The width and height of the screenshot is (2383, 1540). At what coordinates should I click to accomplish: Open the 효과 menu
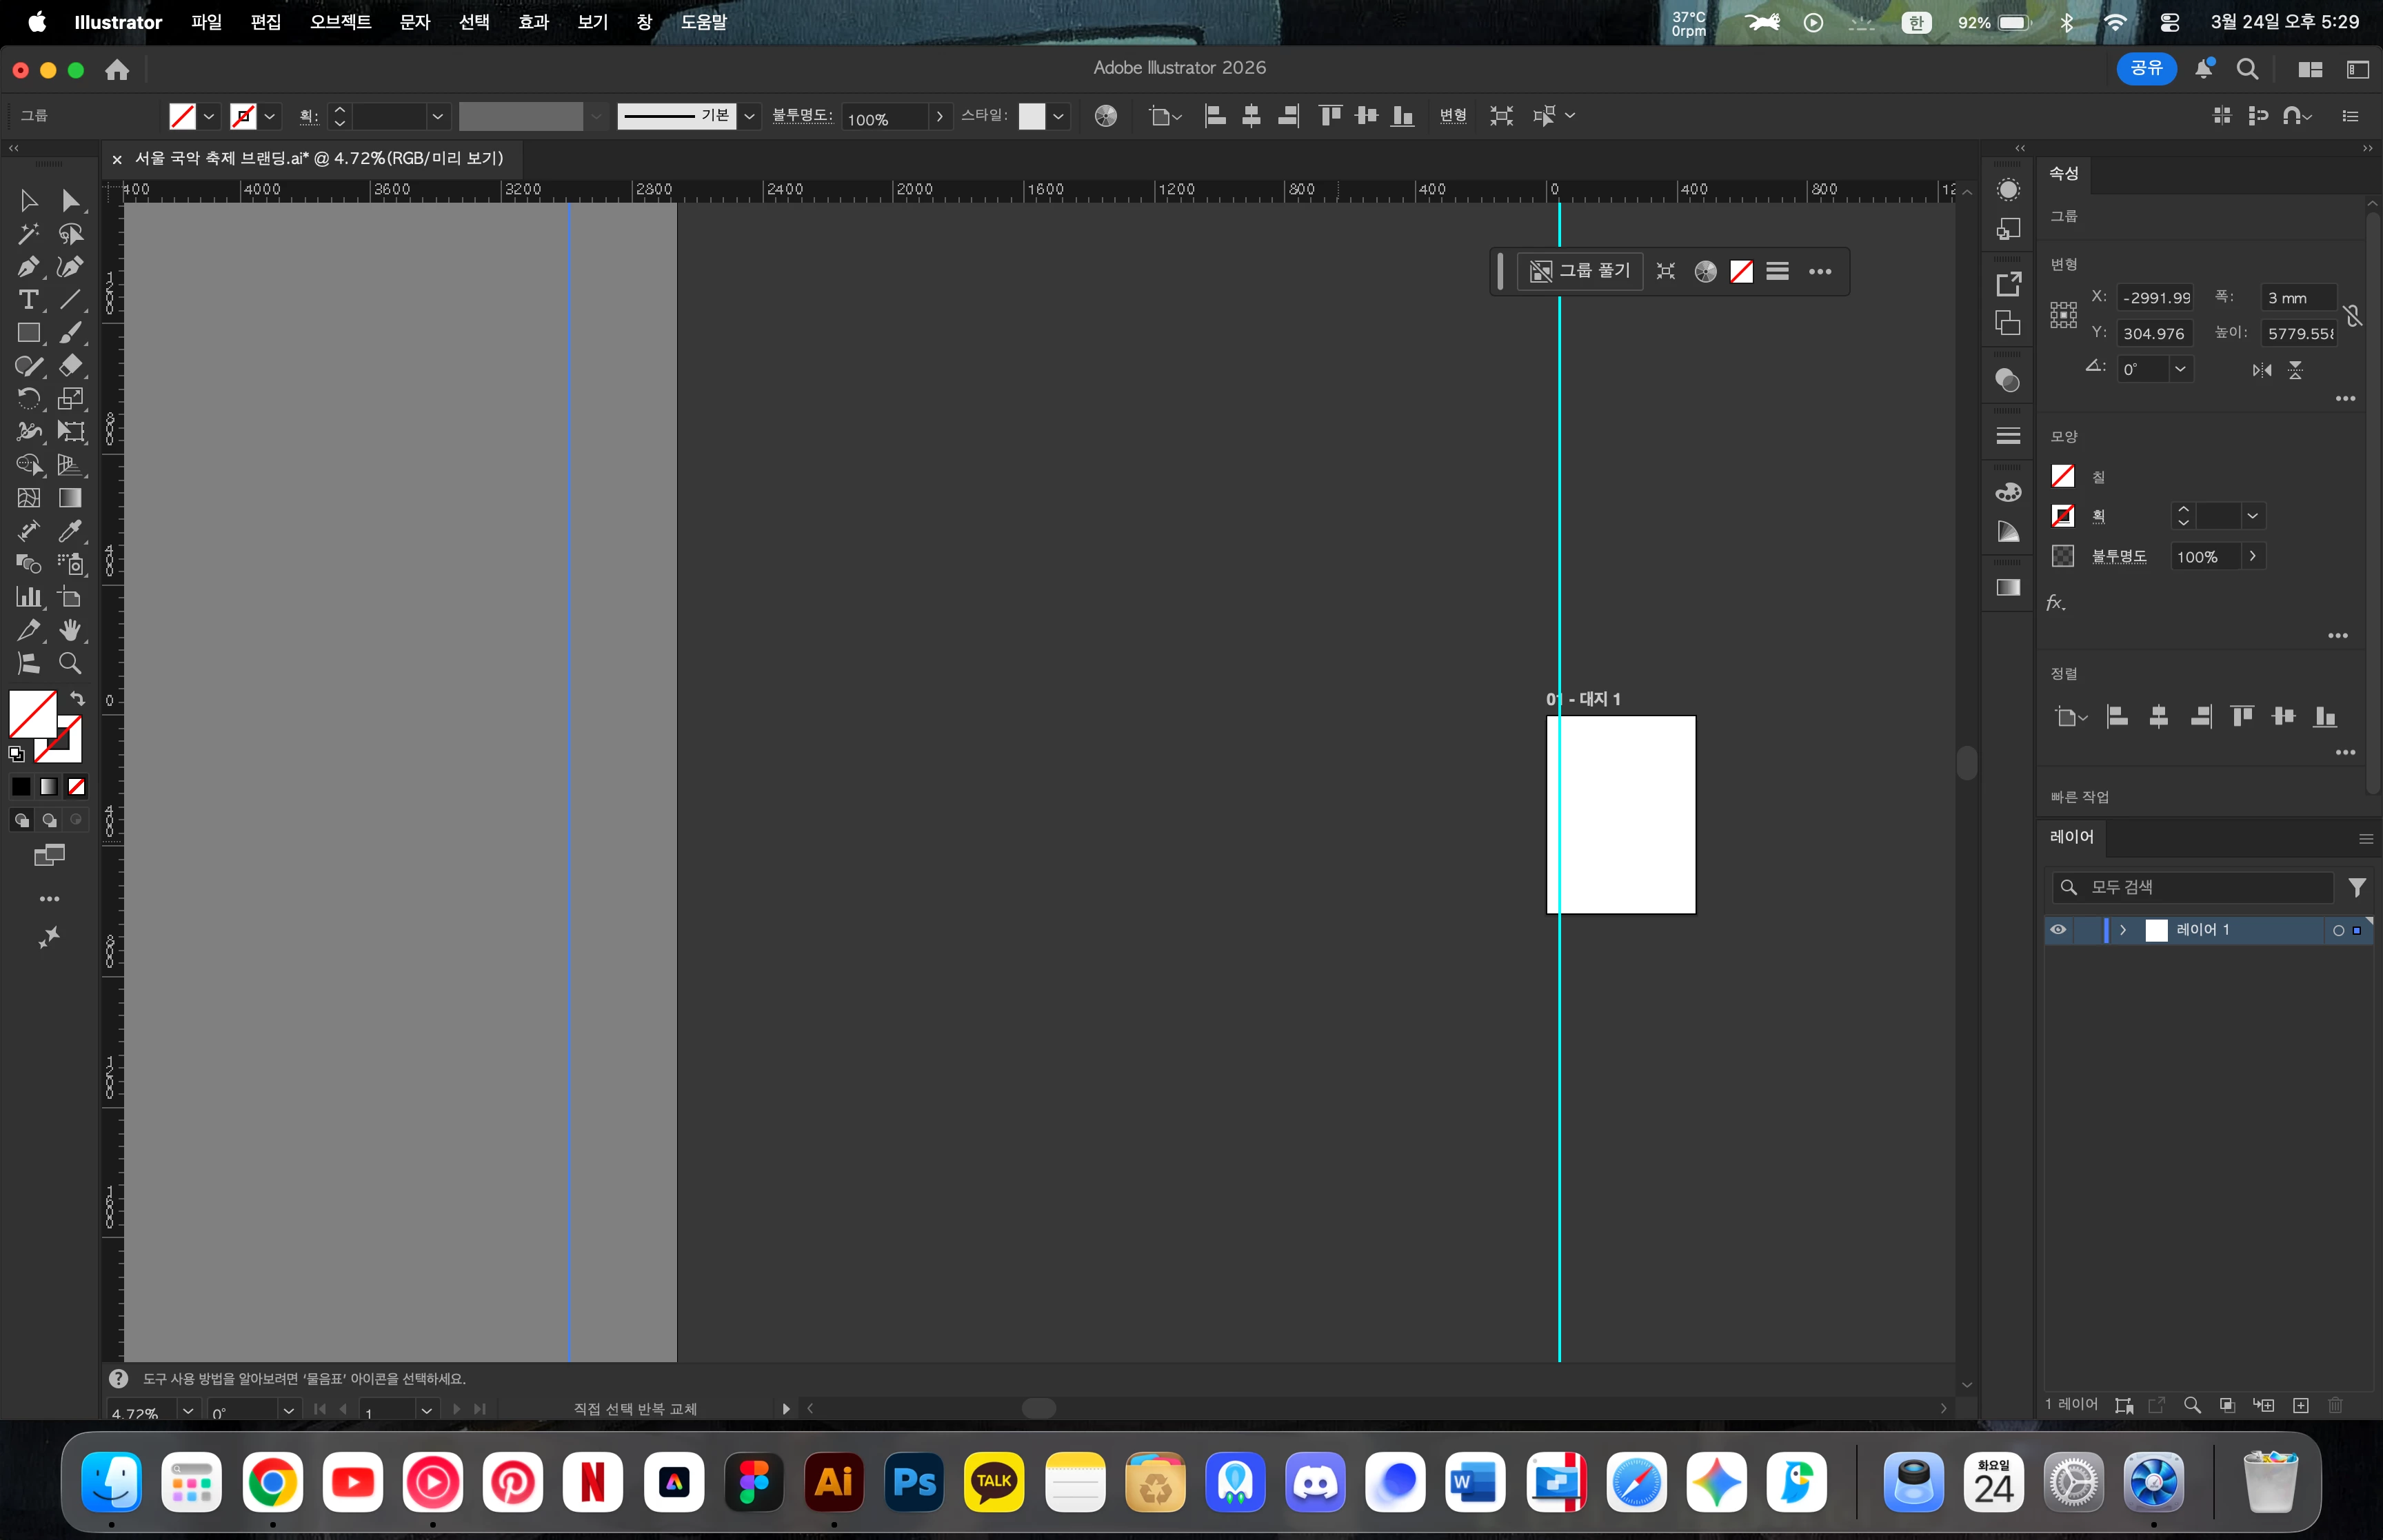pos(533,22)
